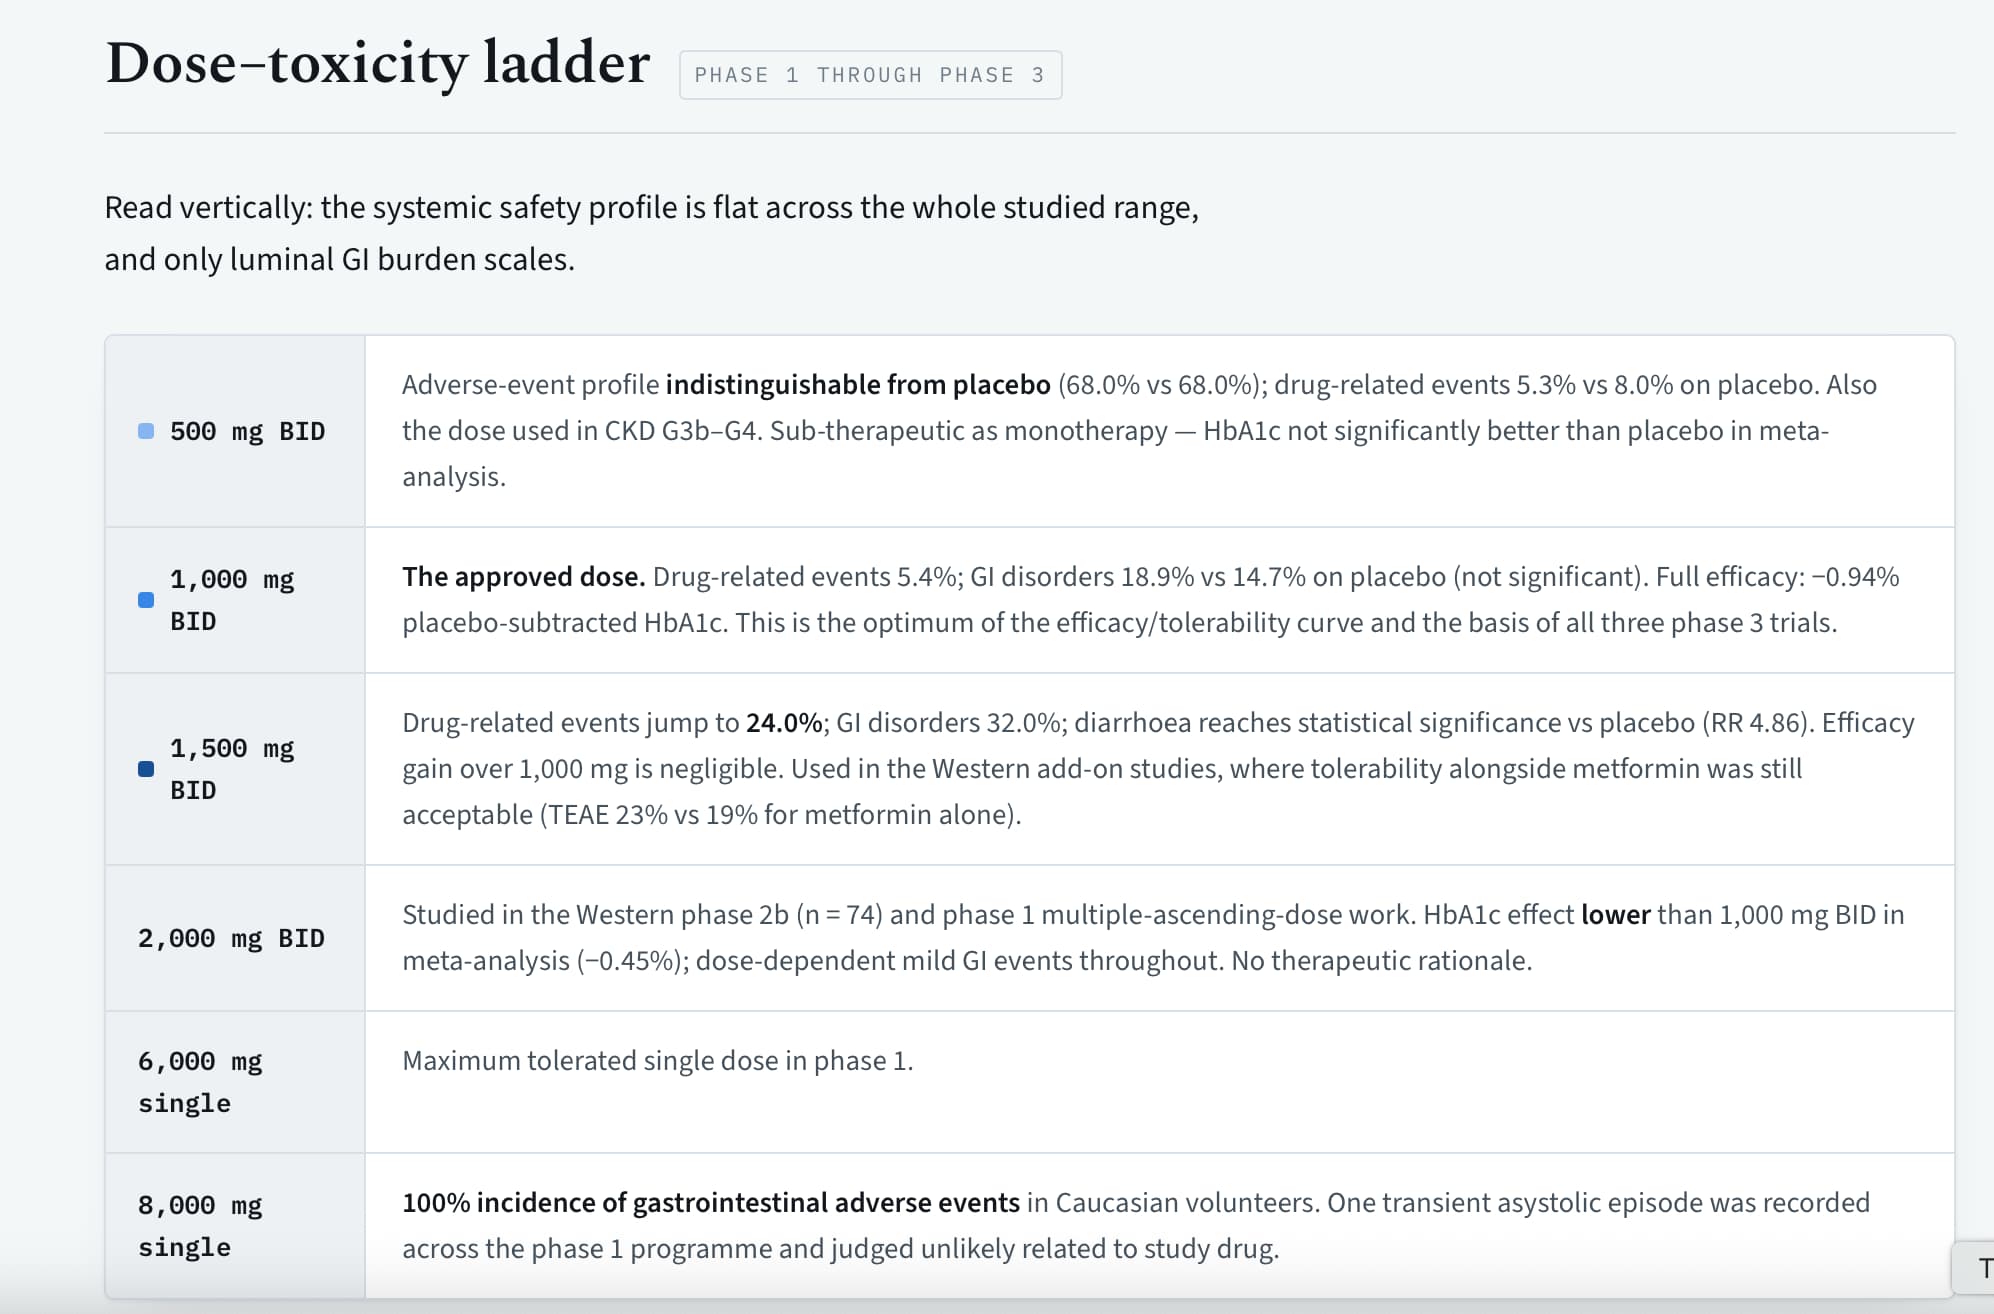This screenshot has width=1994, height=1314.
Task: Select the 1,000 mg BID row label
Action: [x=232, y=600]
